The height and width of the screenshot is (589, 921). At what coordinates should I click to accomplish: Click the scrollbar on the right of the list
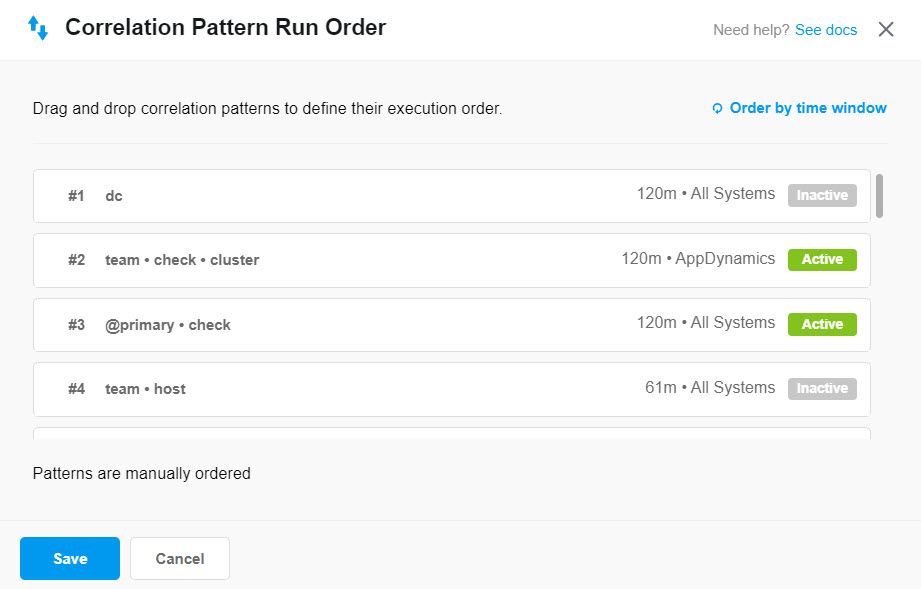point(879,197)
